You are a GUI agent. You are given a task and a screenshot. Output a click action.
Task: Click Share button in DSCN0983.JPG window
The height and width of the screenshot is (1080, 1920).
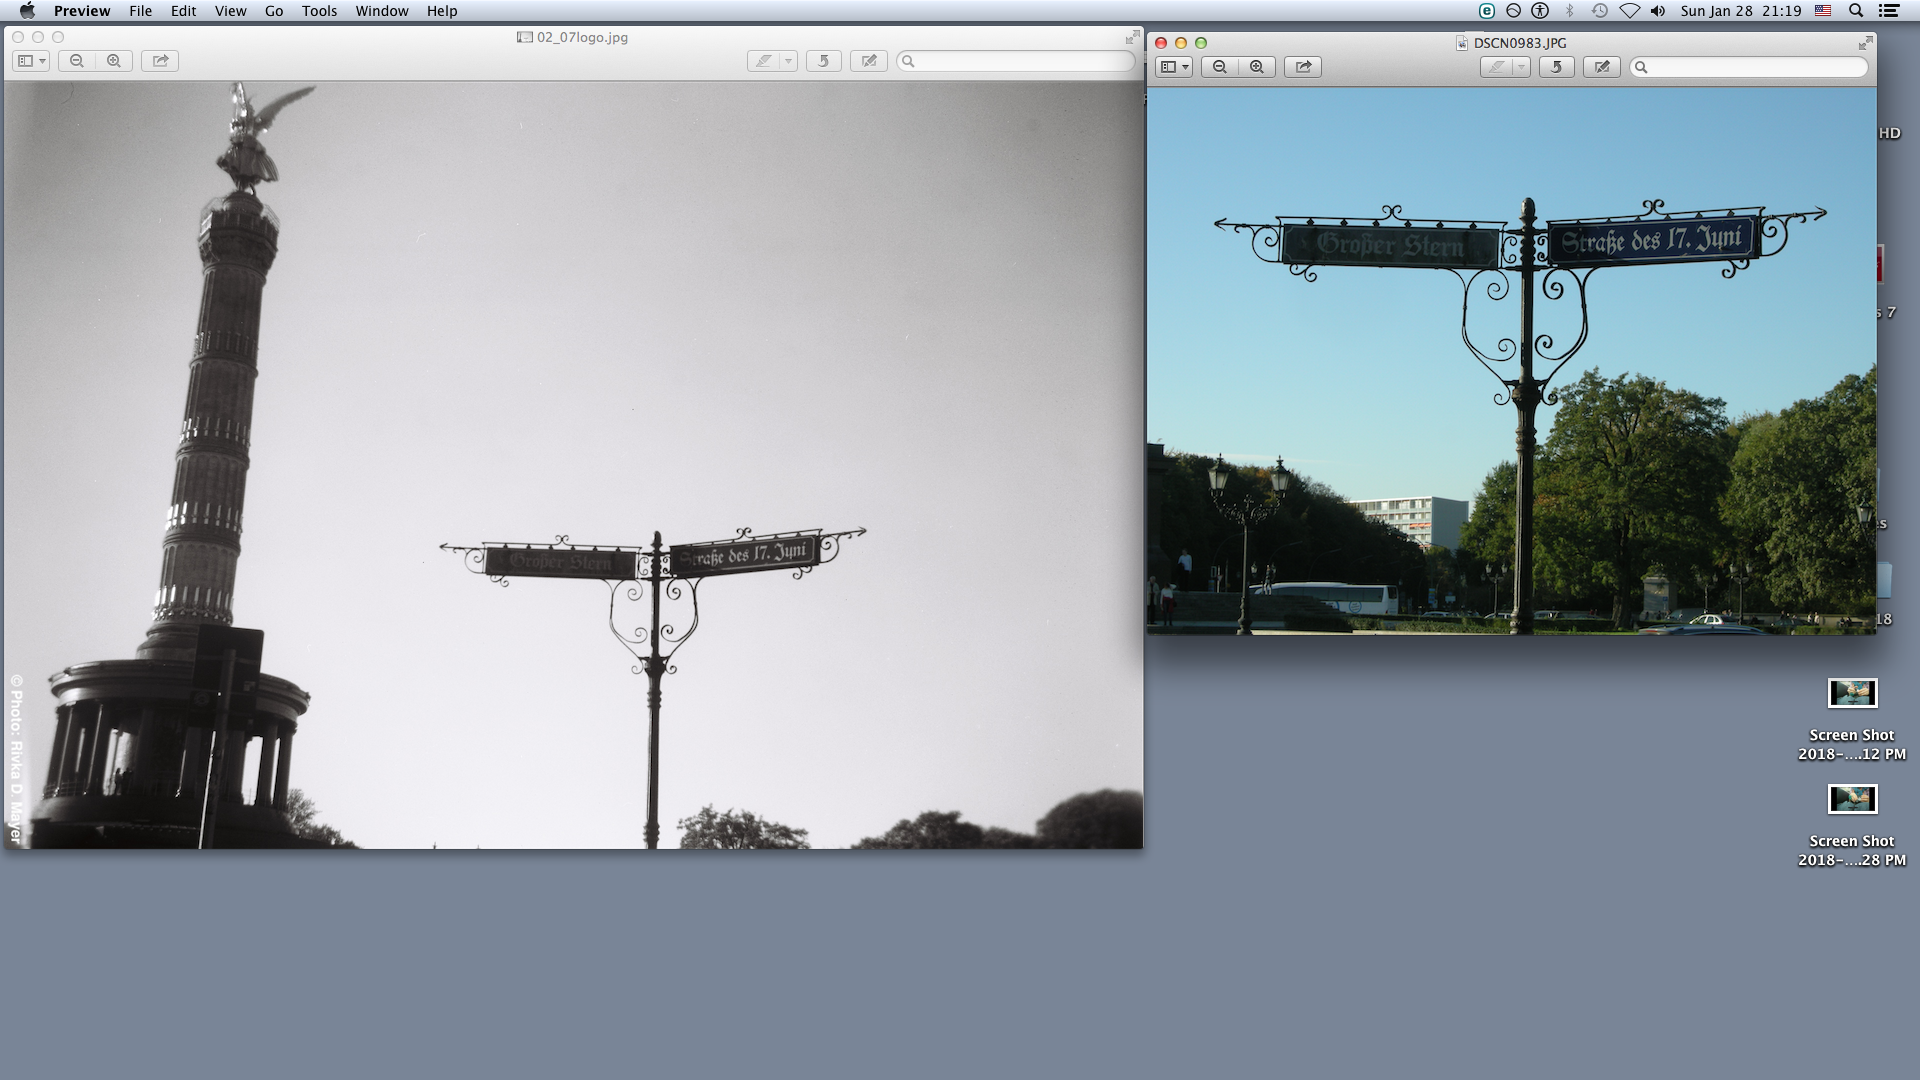pyautogui.click(x=1303, y=67)
